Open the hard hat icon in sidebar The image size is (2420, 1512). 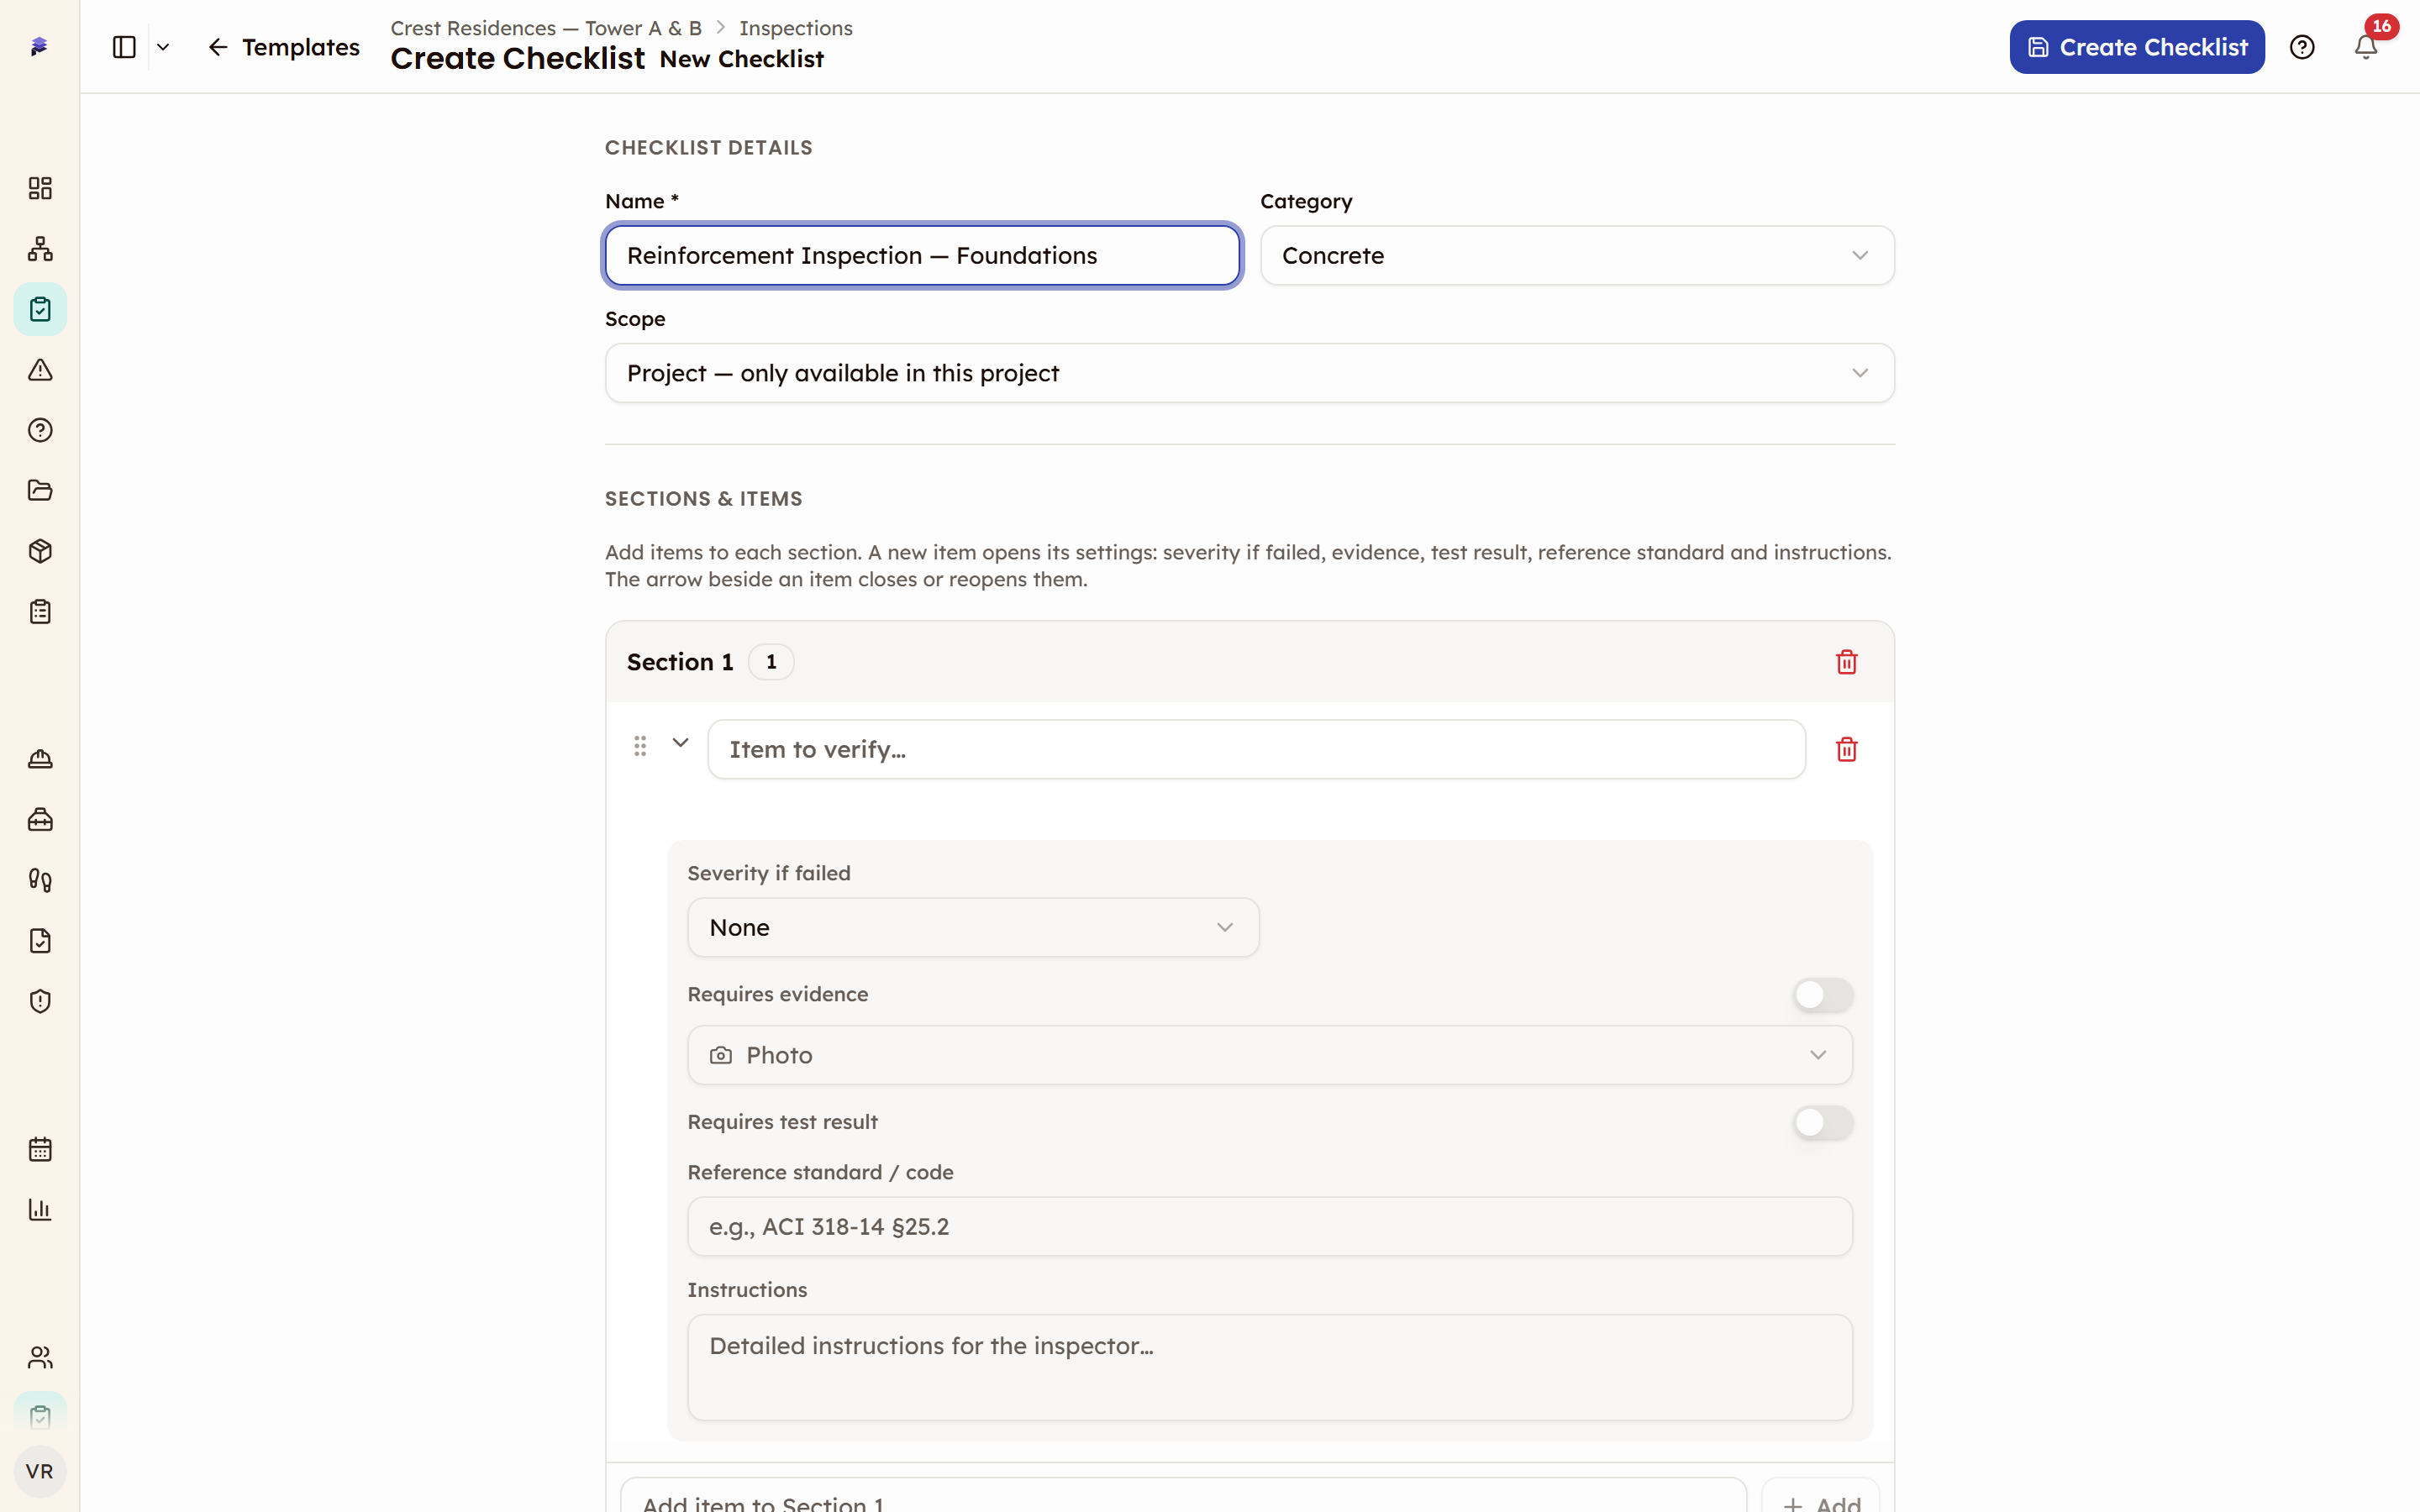click(40, 760)
